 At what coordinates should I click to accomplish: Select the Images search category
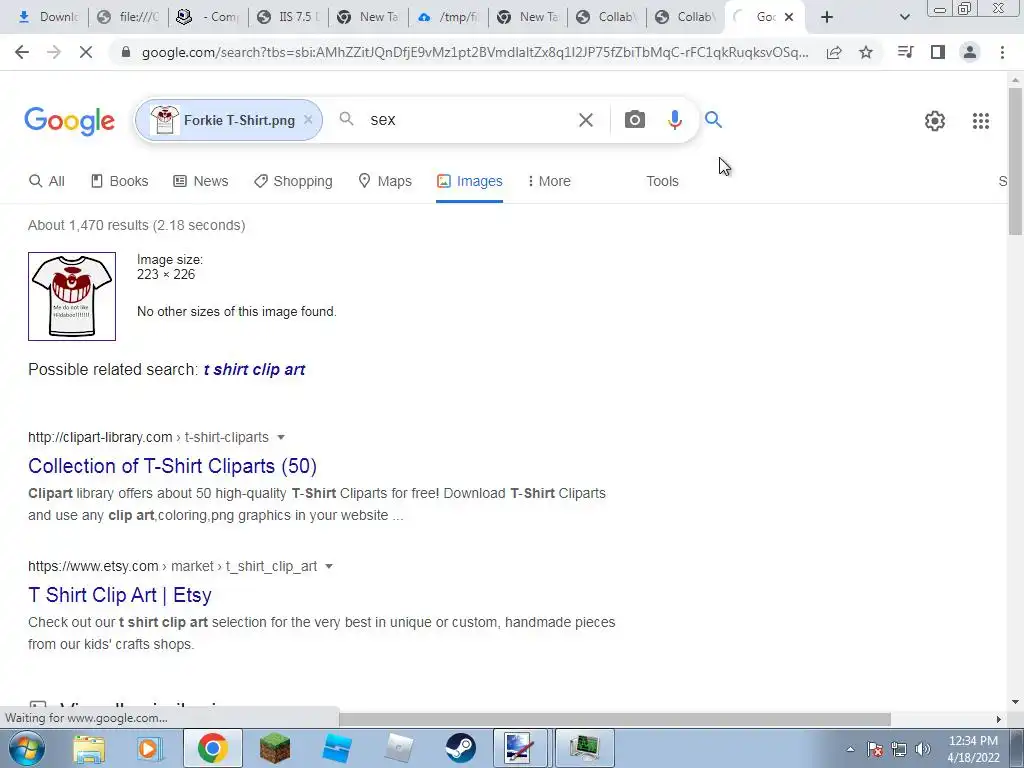(470, 181)
